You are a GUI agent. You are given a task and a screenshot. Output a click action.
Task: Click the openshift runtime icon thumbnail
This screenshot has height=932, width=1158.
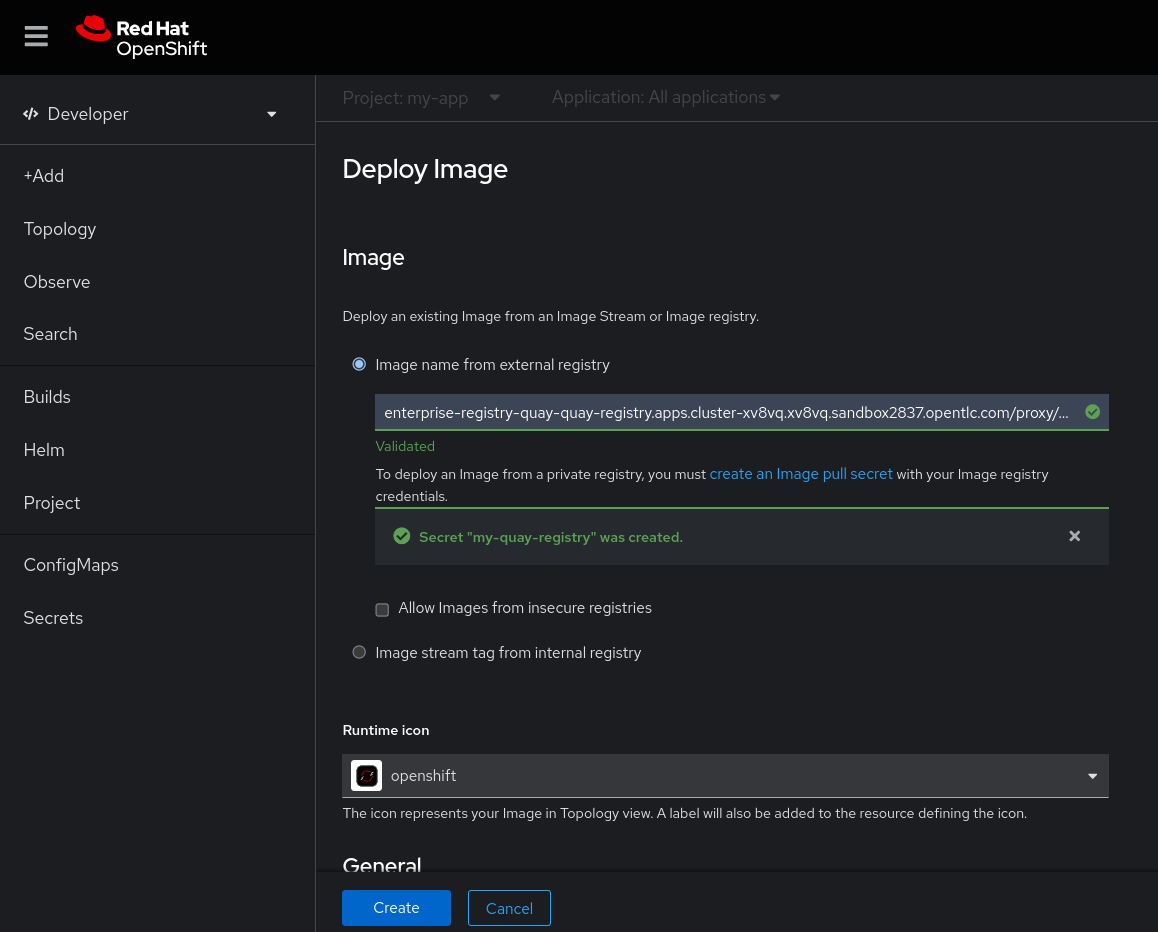click(x=367, y=776)
